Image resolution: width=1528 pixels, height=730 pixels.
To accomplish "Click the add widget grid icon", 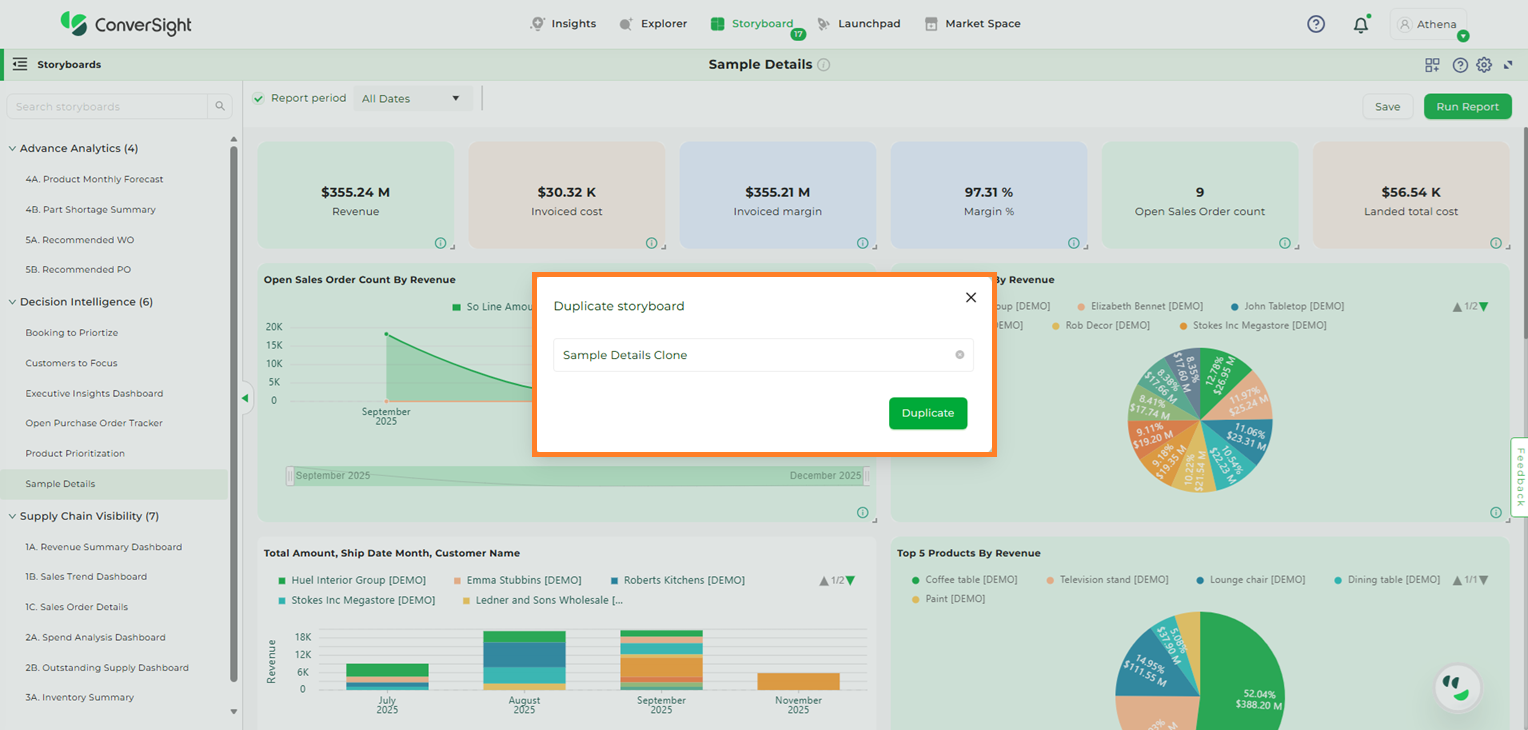I will click(x=1432, y=65).
